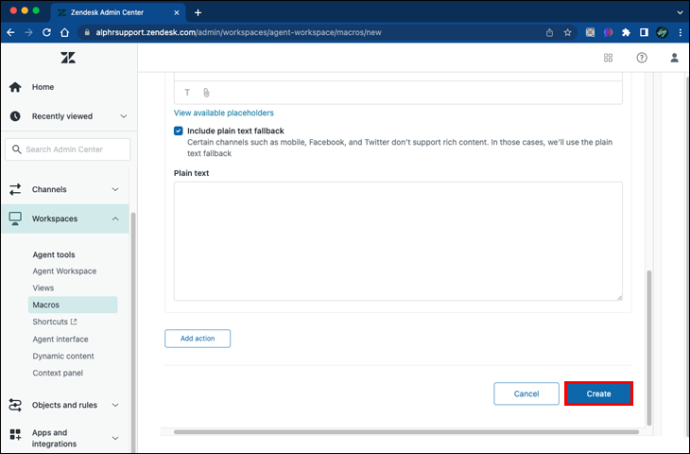Open the user profile icon
This screenshot has height=454, width=690.
pos(674,58)
